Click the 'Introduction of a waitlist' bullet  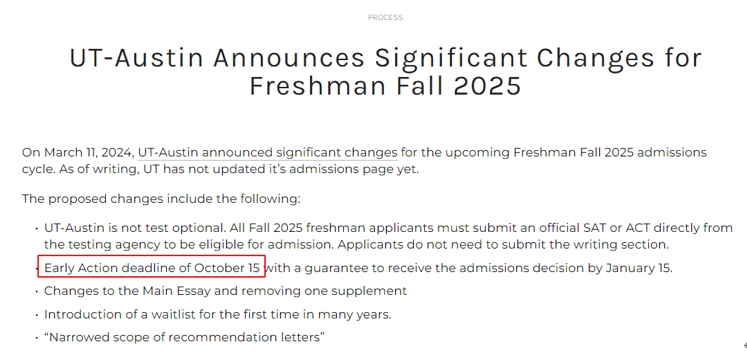pos(218,314)
